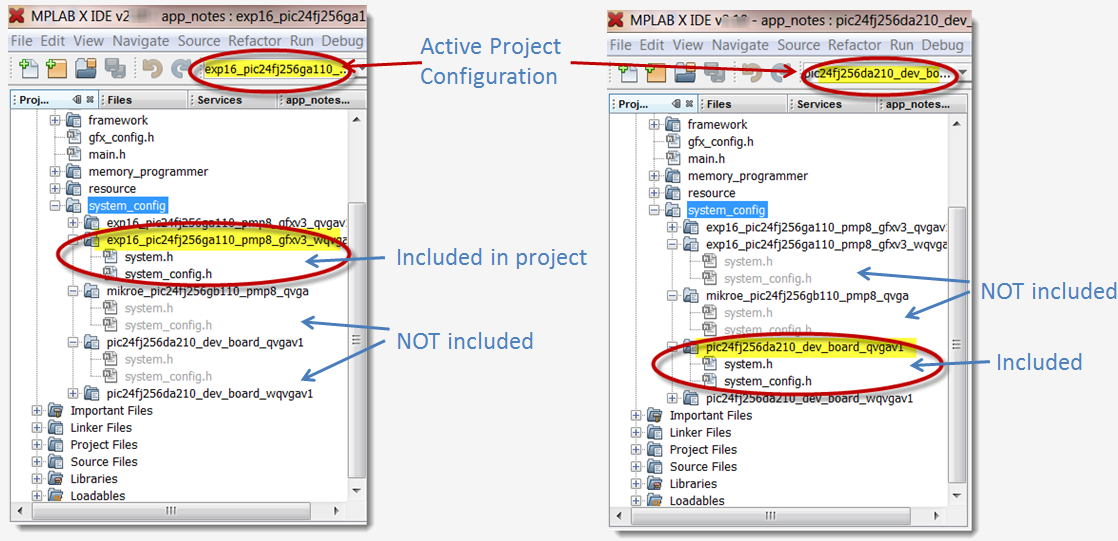Click Open Project icon in left window

coord(86,69)
